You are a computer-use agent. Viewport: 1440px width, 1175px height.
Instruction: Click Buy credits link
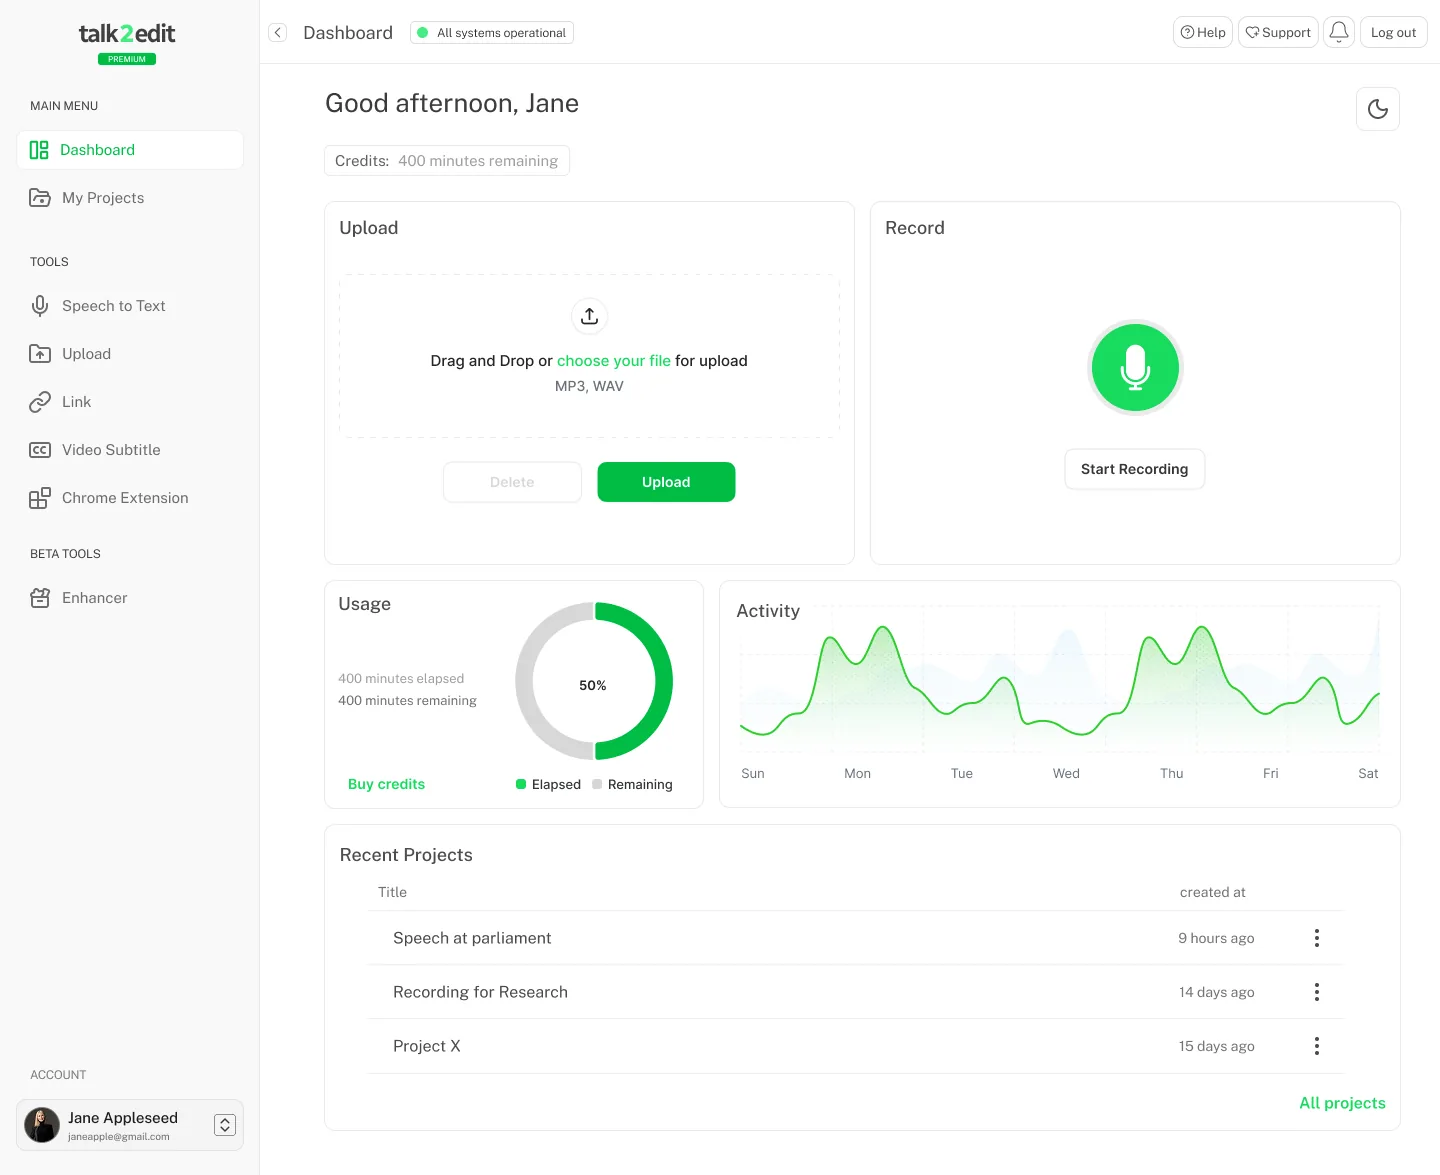point(386,784)
